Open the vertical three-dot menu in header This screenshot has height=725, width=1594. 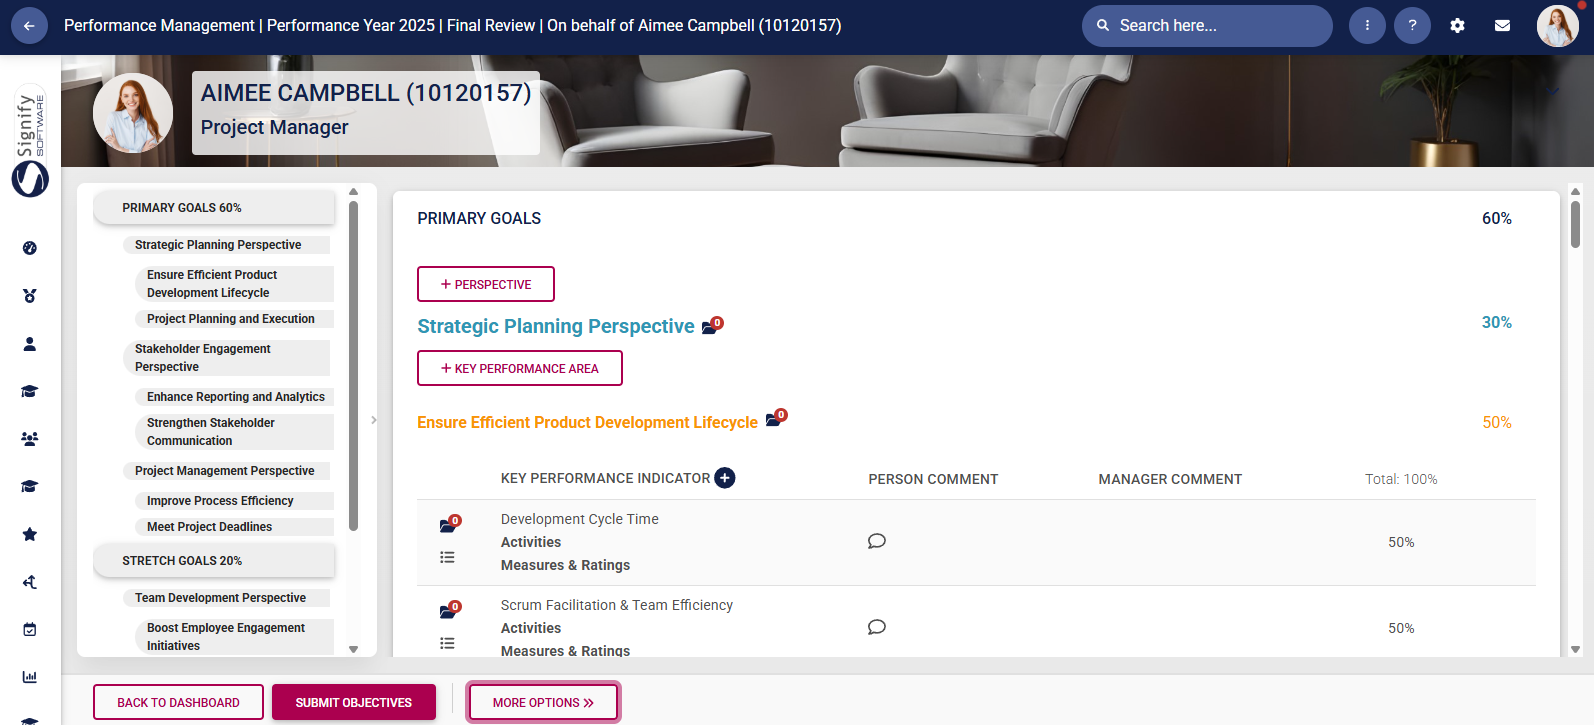point(1367,26)
